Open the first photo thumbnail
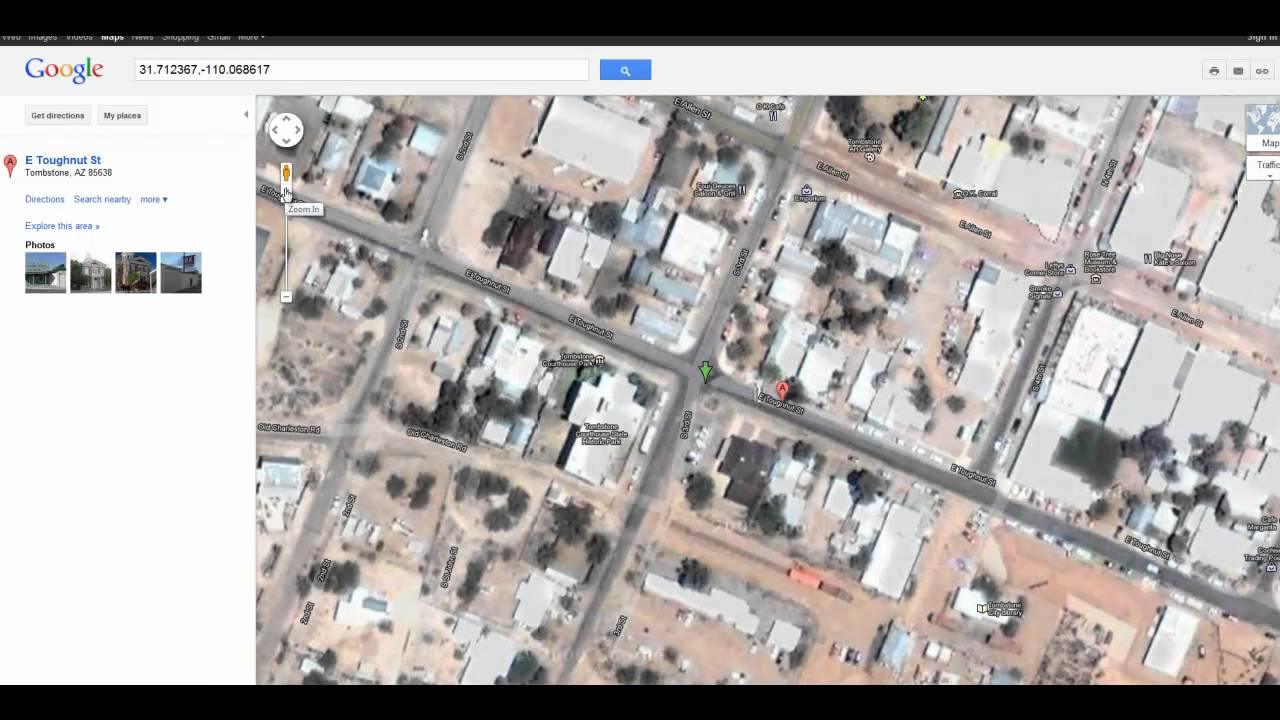Screen dimensions: 1280x720 [46, 273]
